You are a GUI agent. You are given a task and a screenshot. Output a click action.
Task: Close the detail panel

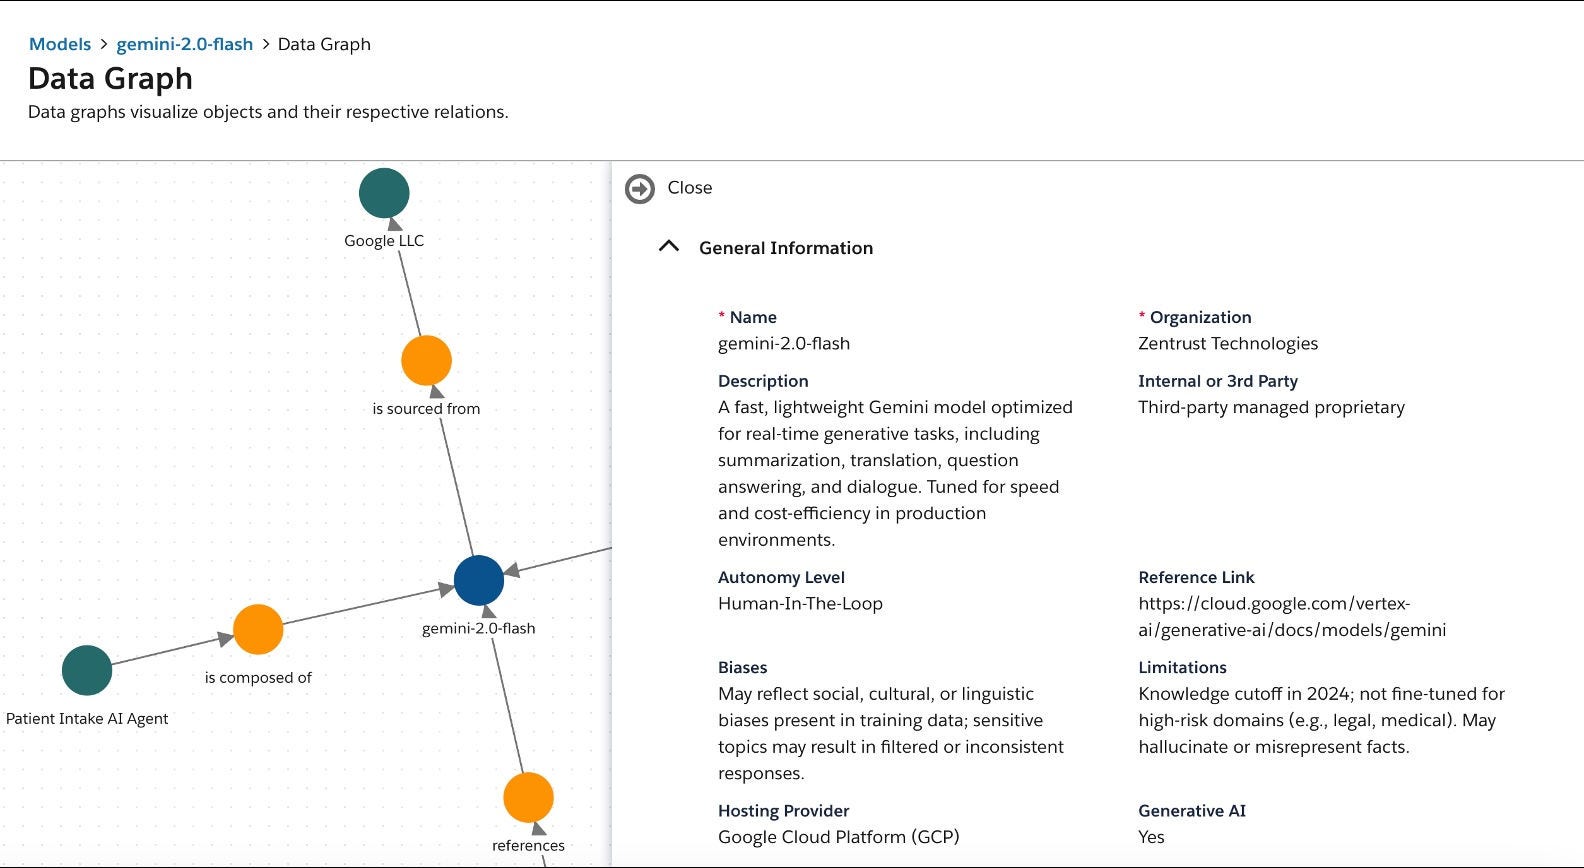688,187
